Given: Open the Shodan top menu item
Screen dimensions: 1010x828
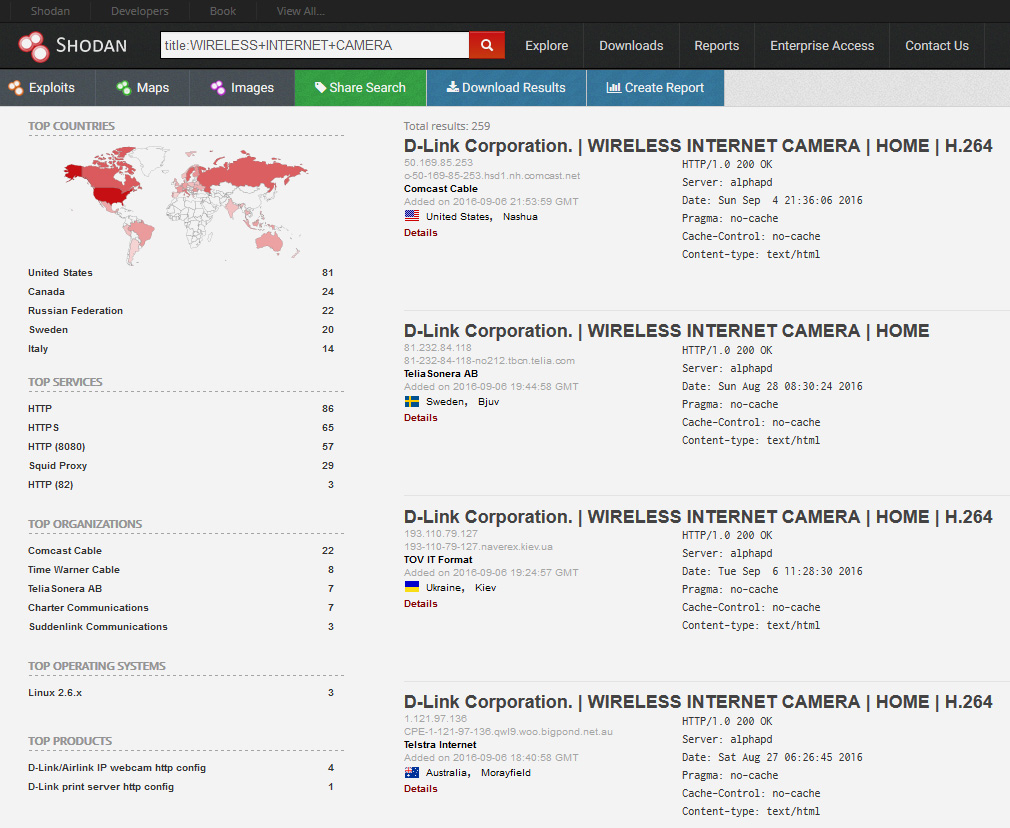Looking at the screenshot, I should point(50,11).
